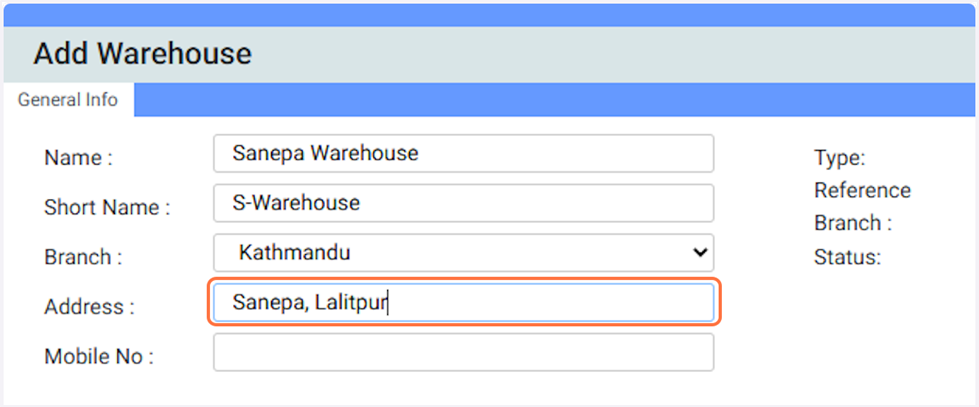Click the Add Warehouse heading

click(x=142, y=54)
